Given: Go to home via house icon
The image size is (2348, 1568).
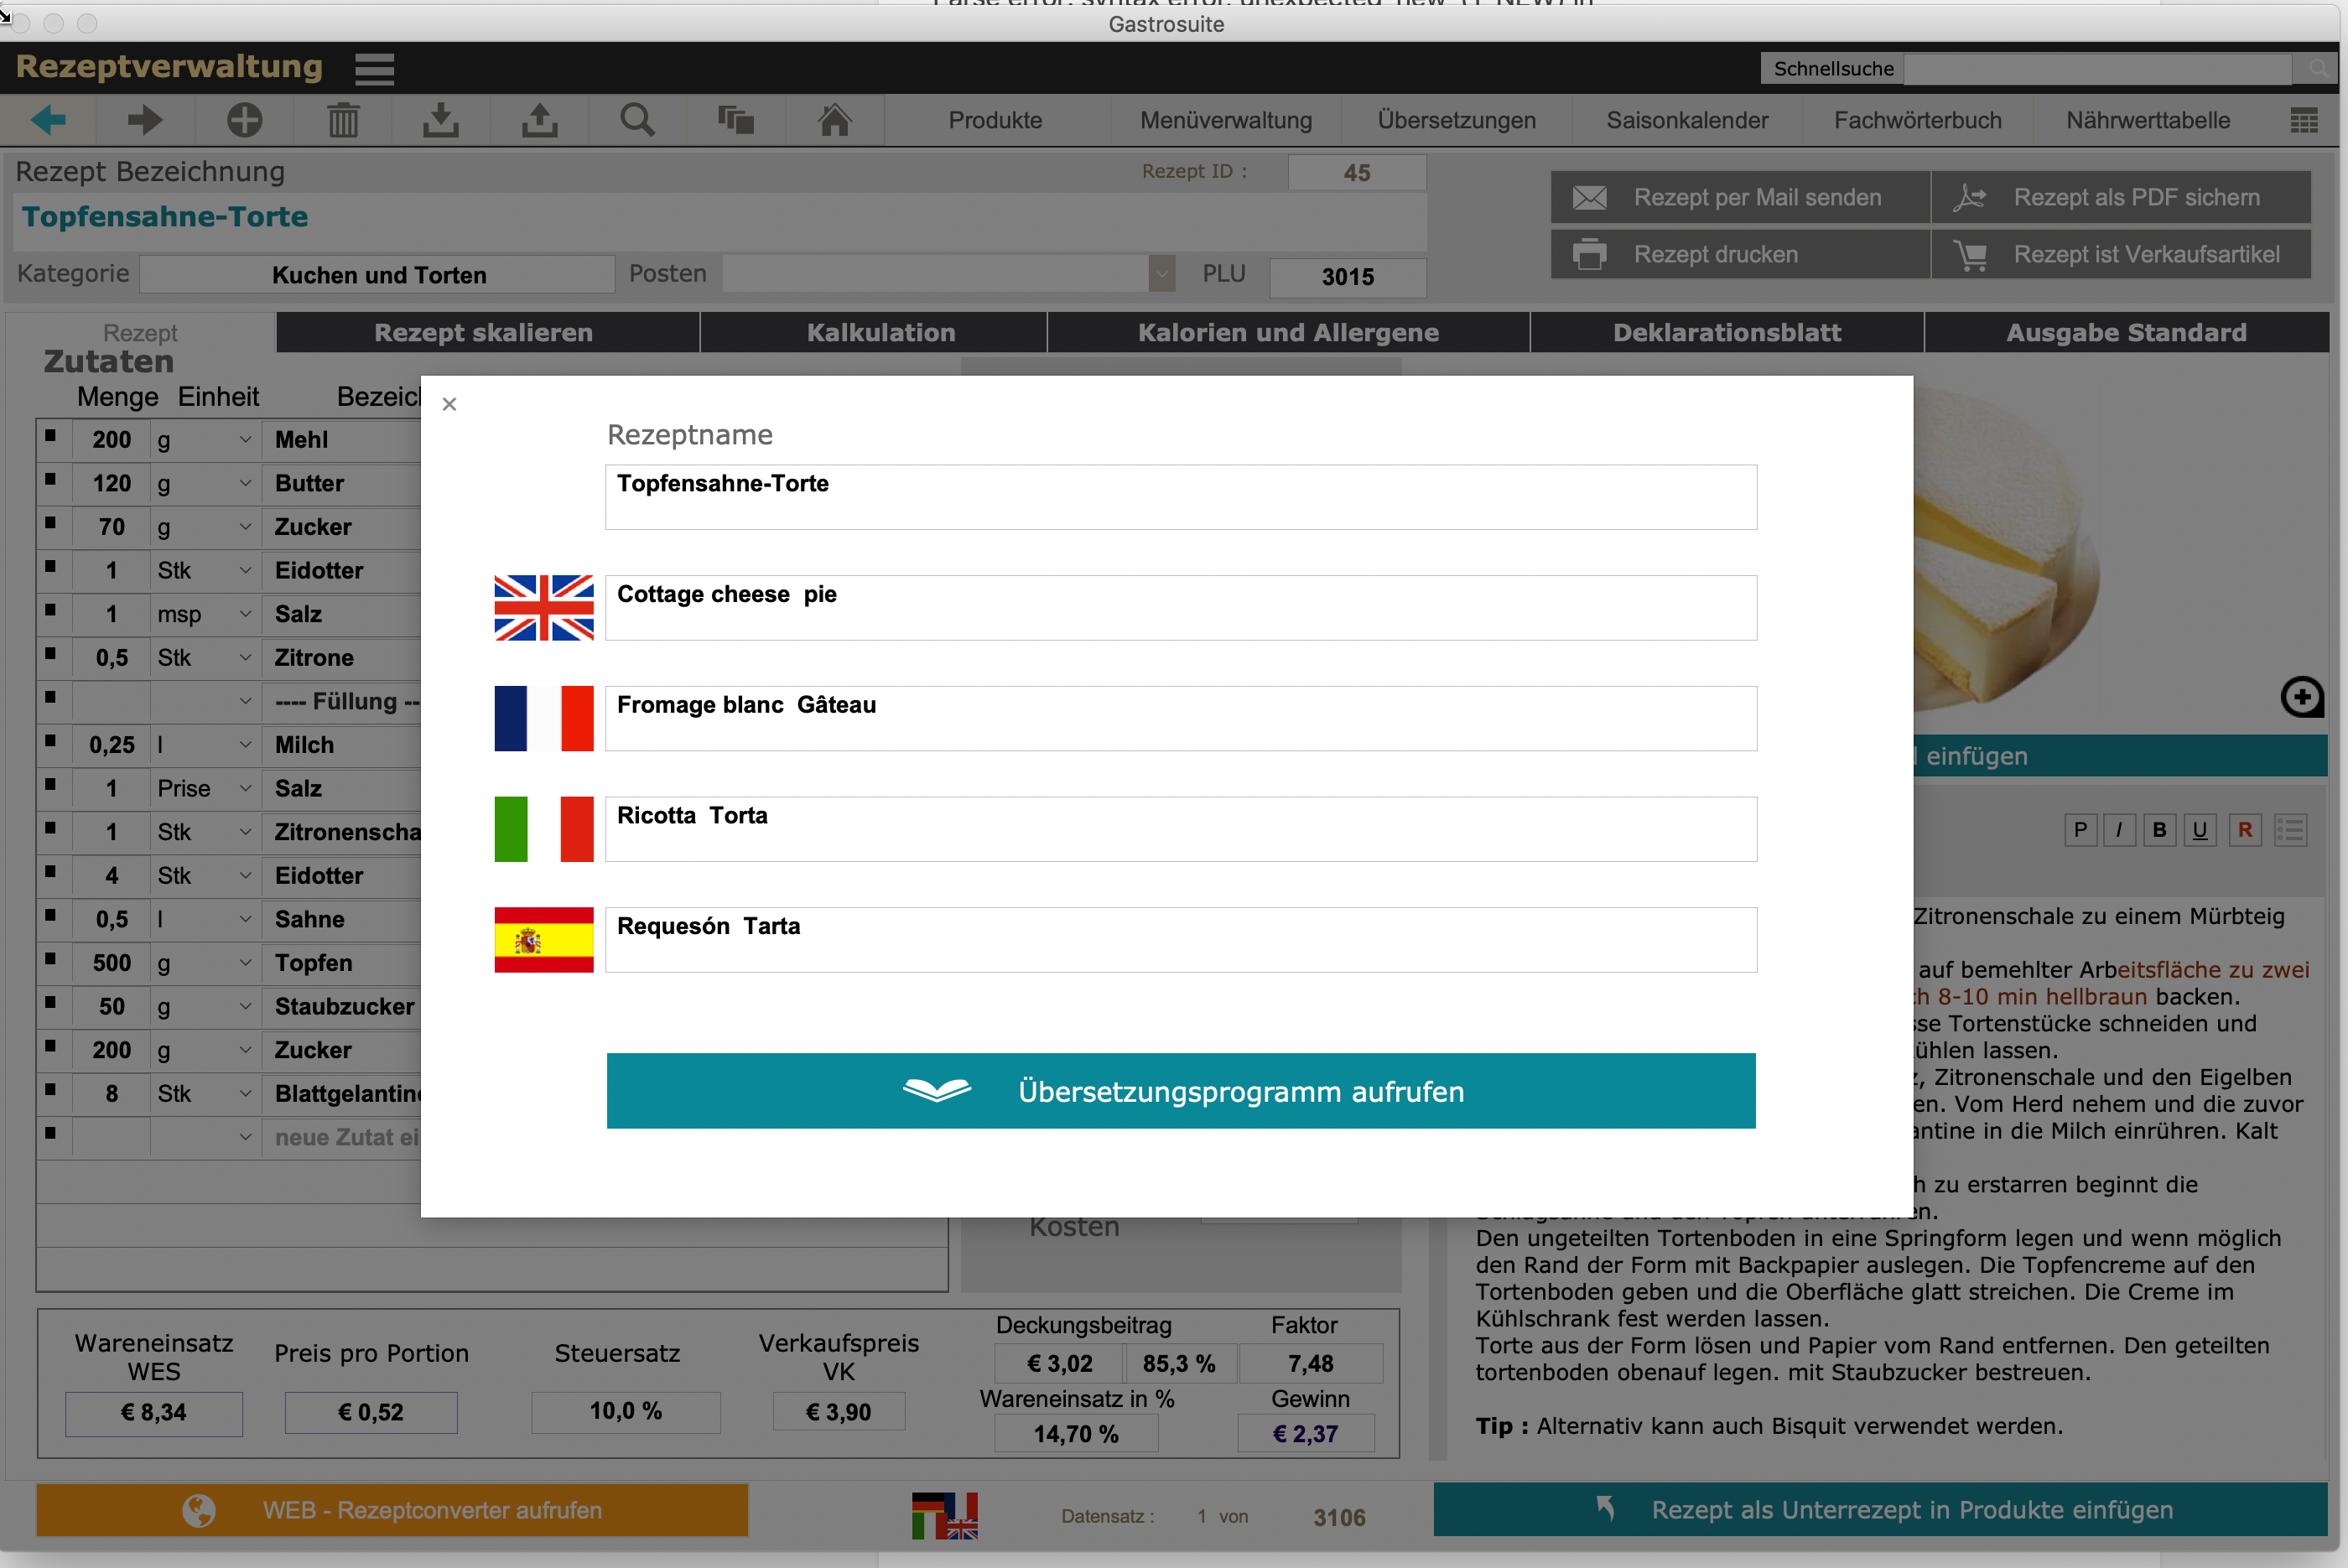Looking at the screenshot, I should [x=835, y=120].
